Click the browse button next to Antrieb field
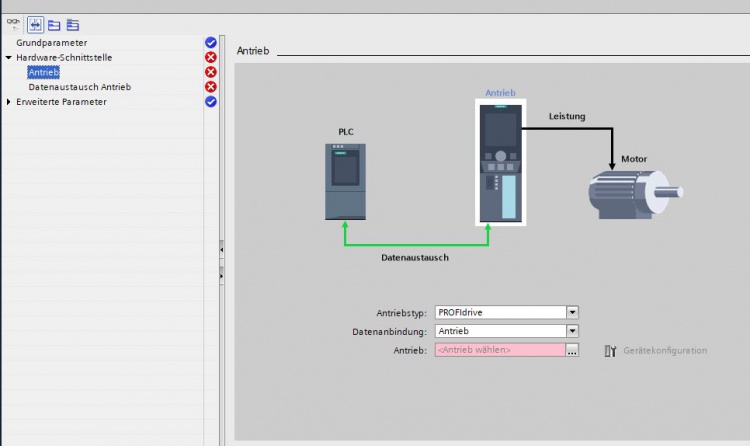This screenshot has height=446, width=750. pos(572,350)
